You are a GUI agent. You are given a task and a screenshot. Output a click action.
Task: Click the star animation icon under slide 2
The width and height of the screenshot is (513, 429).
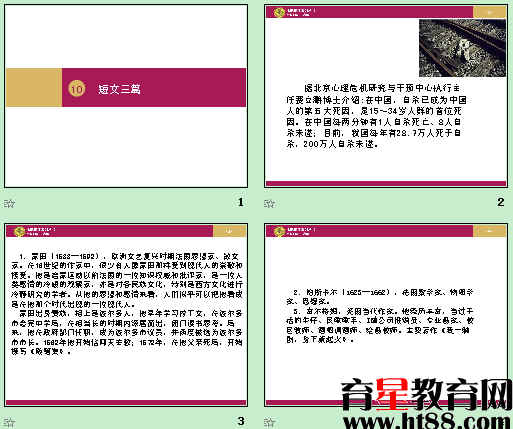pos(269,203)
